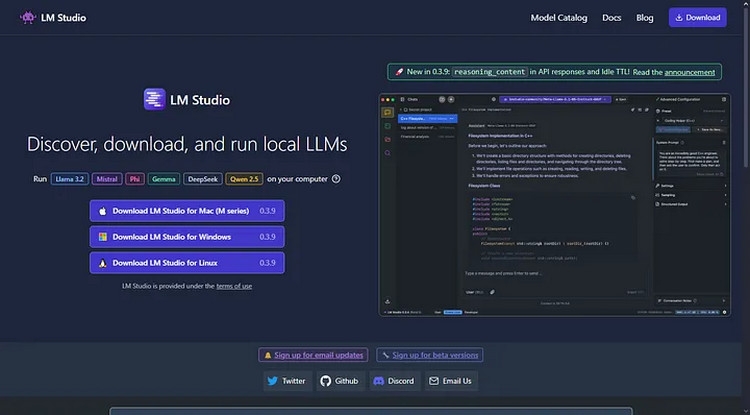Download LM Studio for Mac (M series)
The width and height of the screenshot is (750, 415).
pos(187,211)
